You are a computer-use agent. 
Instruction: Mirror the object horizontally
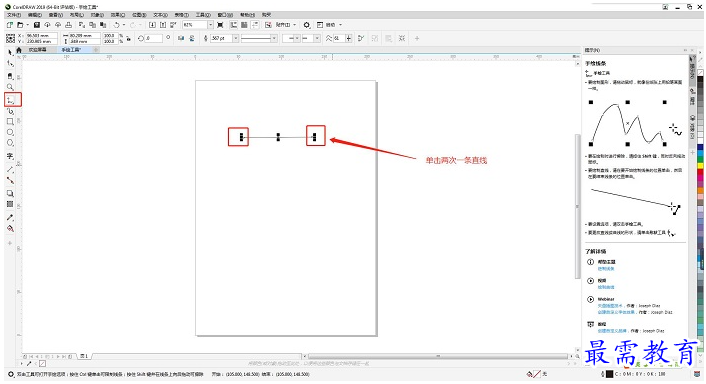pyautogui.click(x=181, y=38)
